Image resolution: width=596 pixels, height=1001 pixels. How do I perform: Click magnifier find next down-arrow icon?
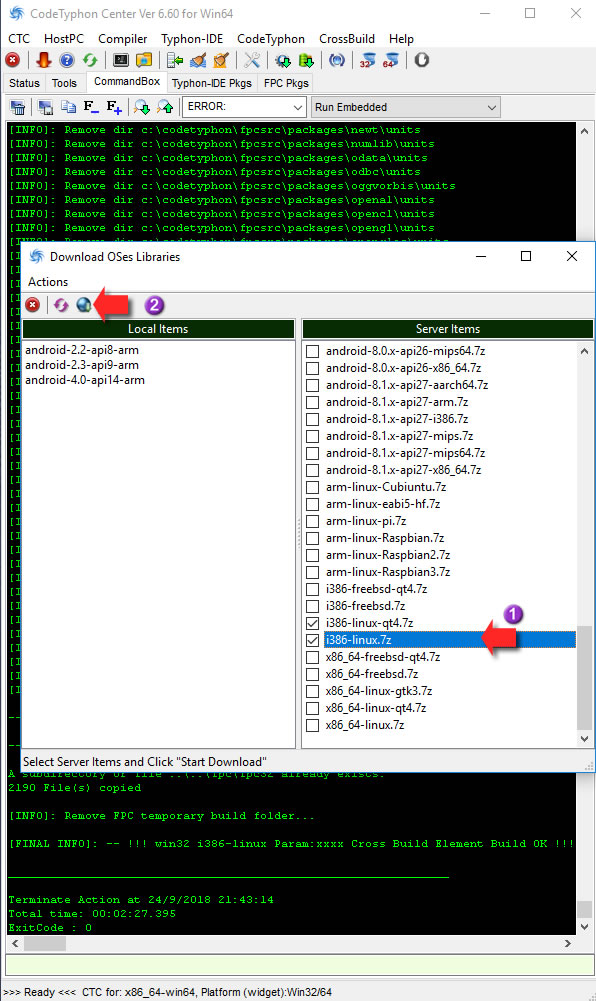tap(142, 107)
